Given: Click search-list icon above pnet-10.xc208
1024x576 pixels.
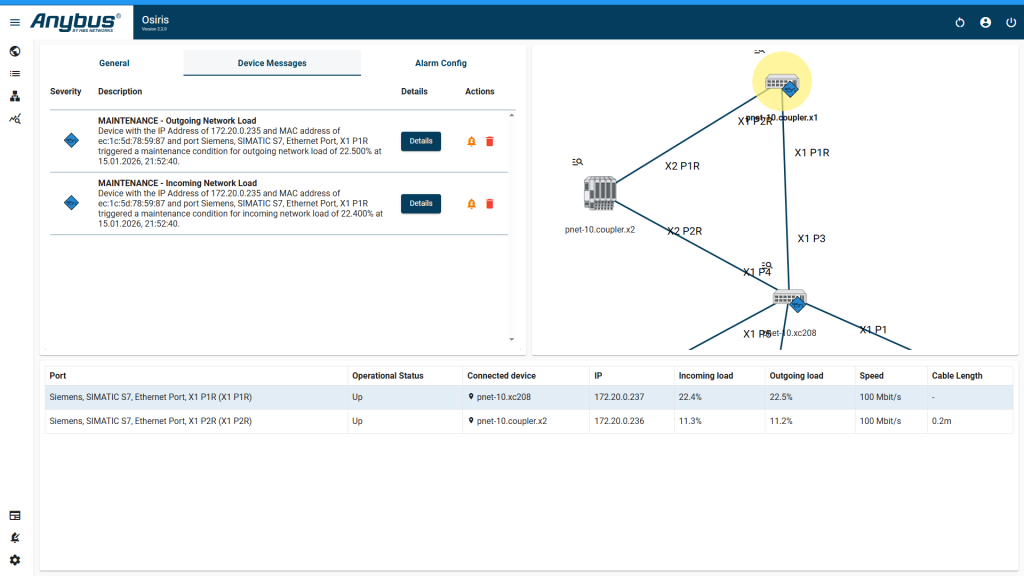Looking at the screenshot, I should pyautogui.click(x=766, y=266).
